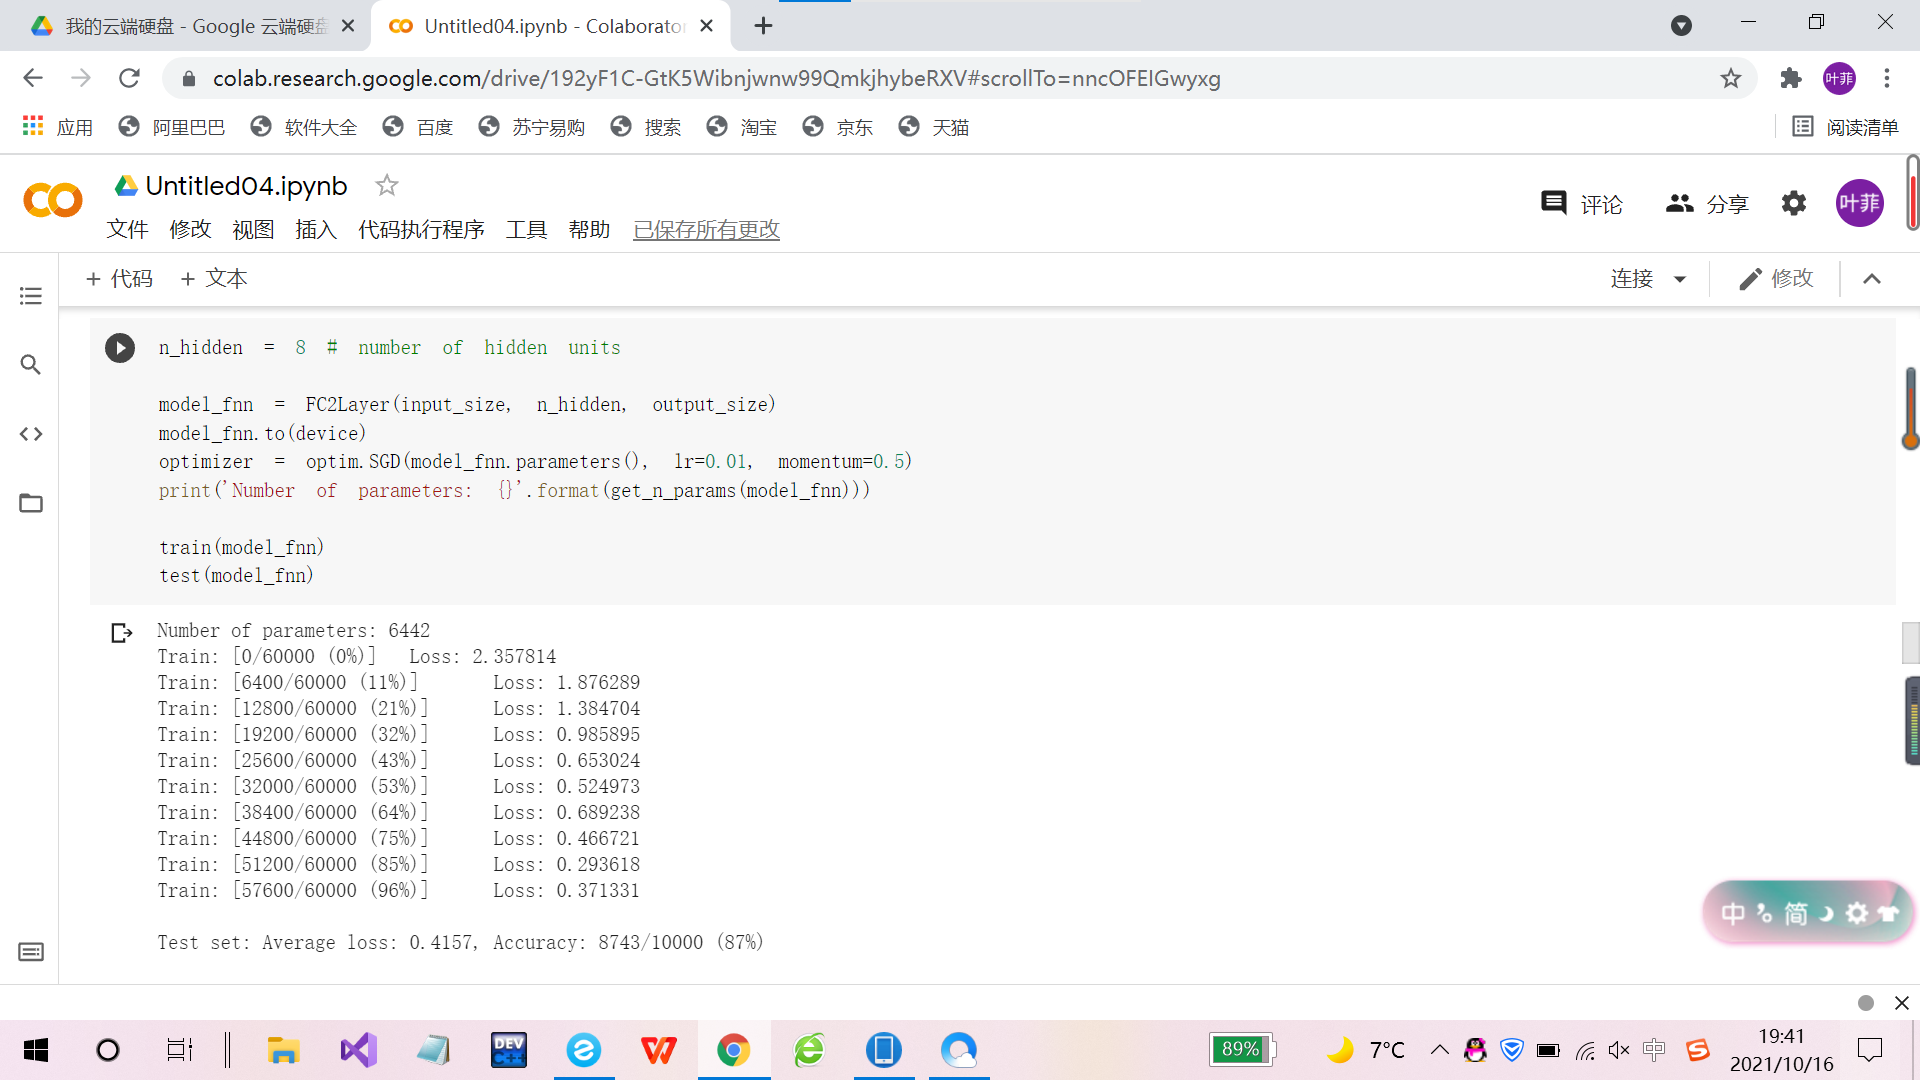
Task: Collapse the header with chevron up
Action: tap(1872, 279)
